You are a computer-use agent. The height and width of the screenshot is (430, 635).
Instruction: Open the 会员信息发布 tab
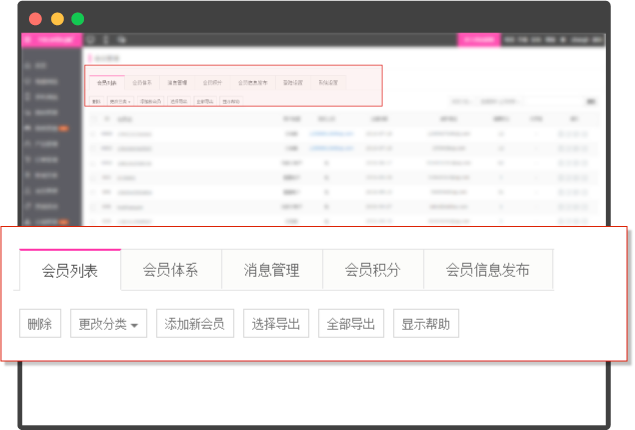pos(488,270)
